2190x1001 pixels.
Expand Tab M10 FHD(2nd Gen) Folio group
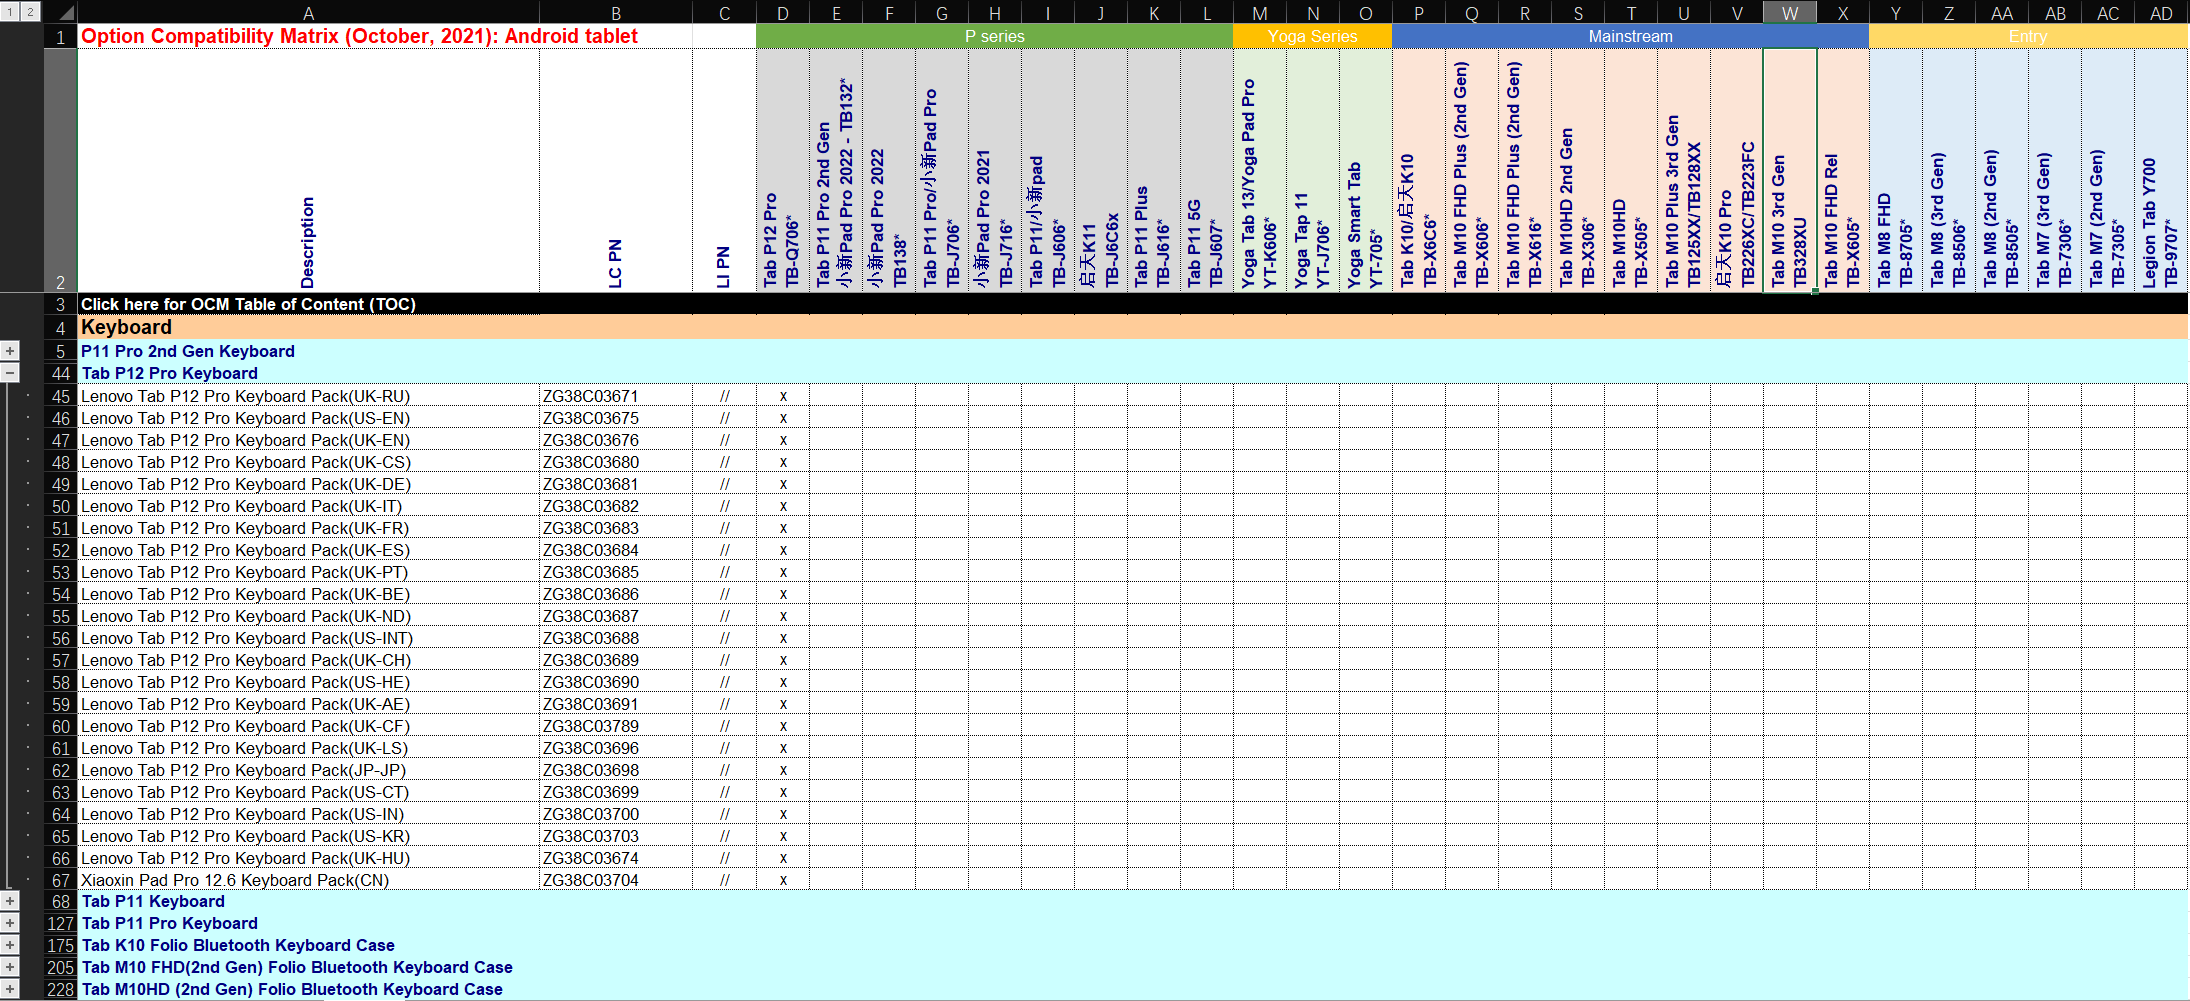click(10, 967)
